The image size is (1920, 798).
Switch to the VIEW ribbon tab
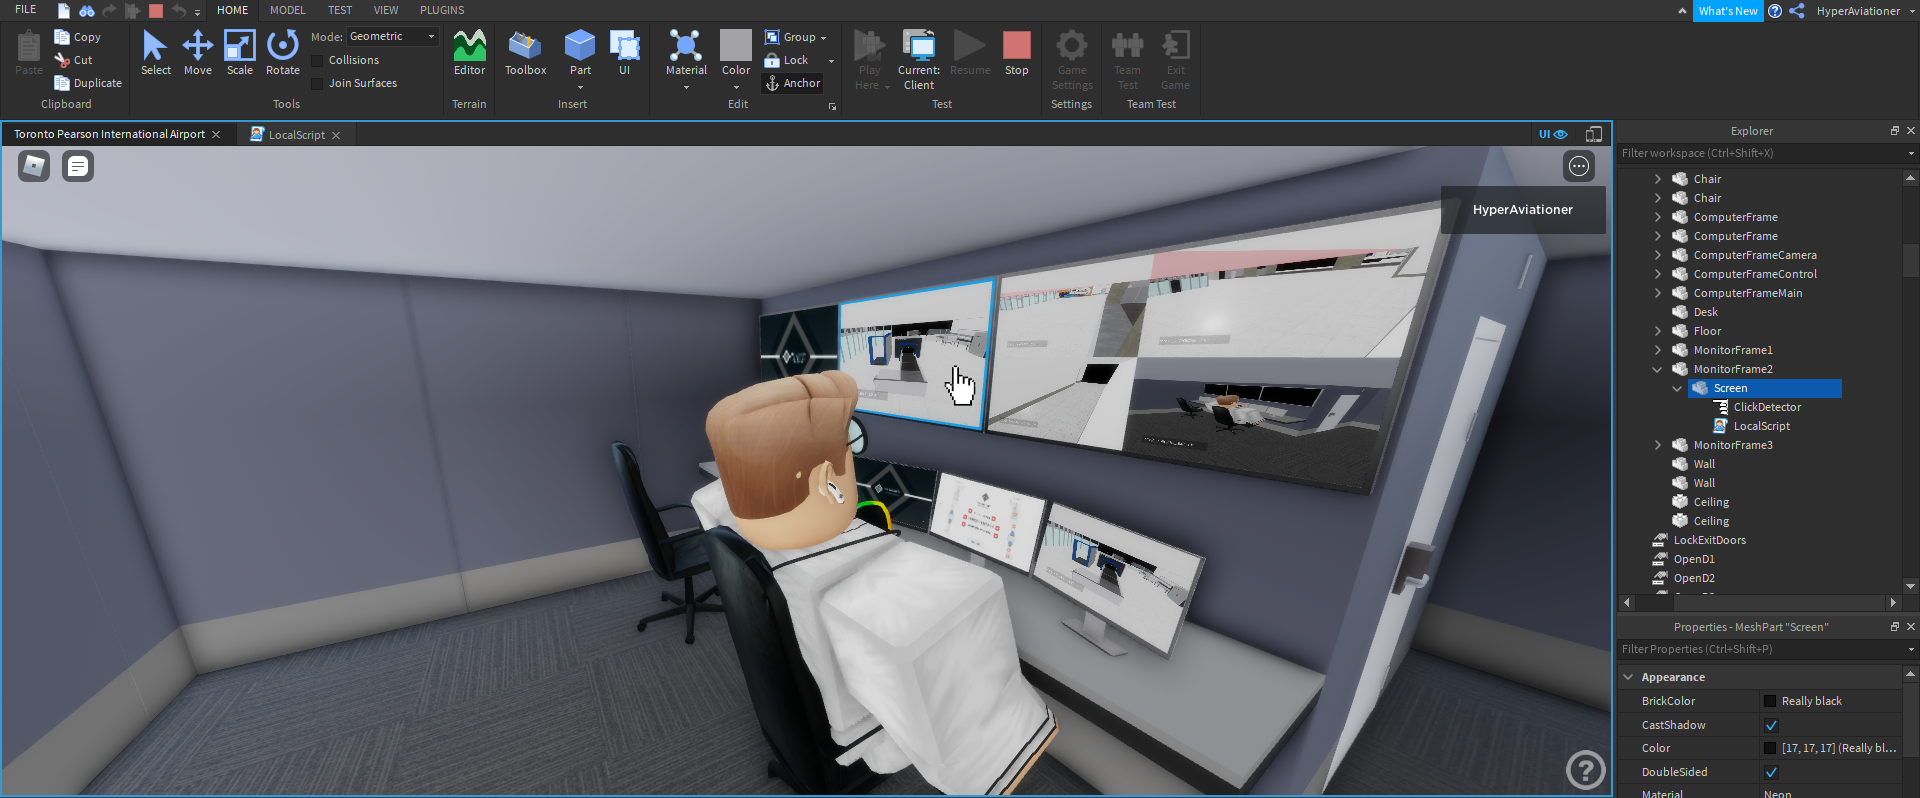[386, 10]
